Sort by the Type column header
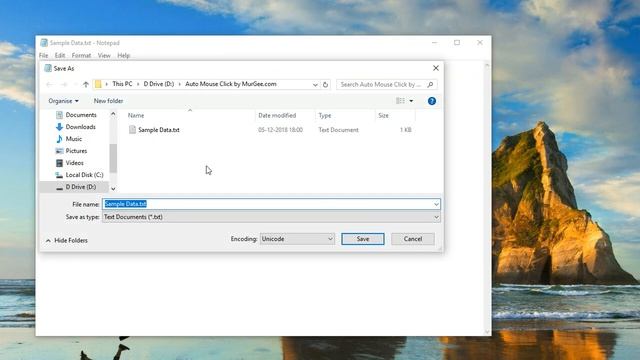Viewport: 640px width, 360px height. pyautogui.click(x=325, y=116)
